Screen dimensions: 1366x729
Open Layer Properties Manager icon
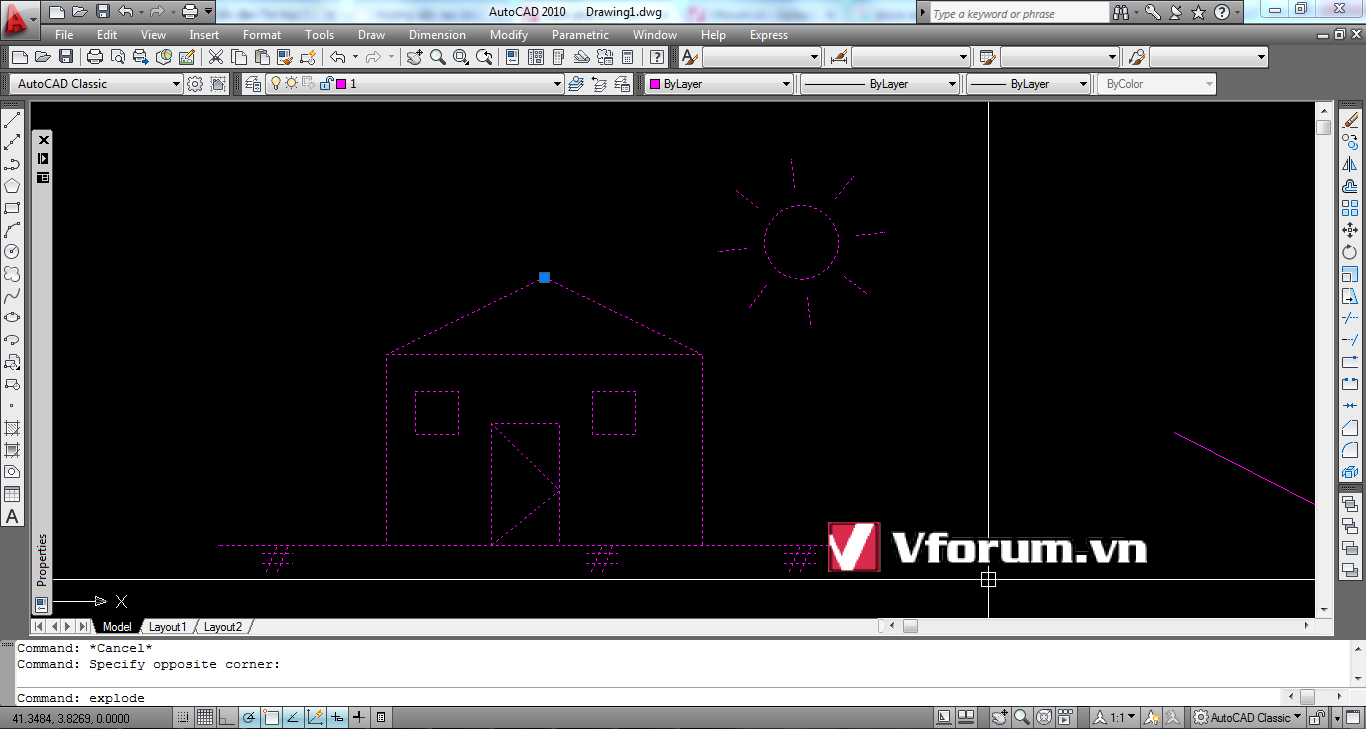252,84
